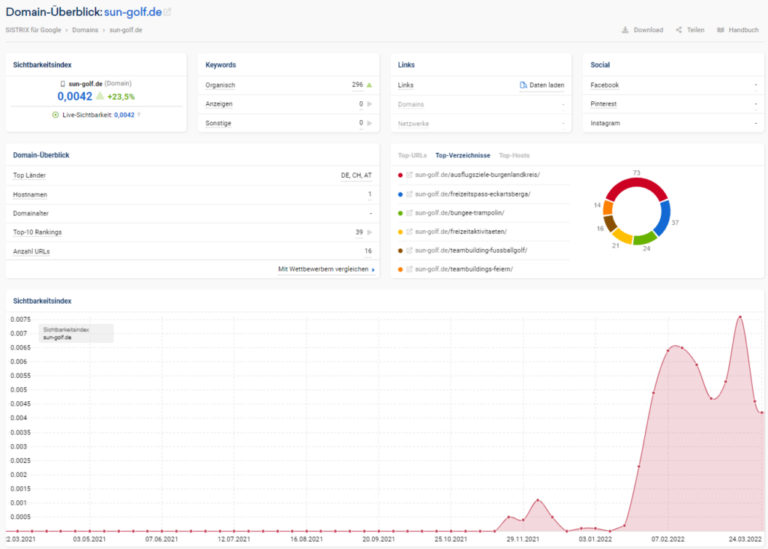
Task: Click the yellow donut segment labeled 21
Action: click(x=622, y=237)
